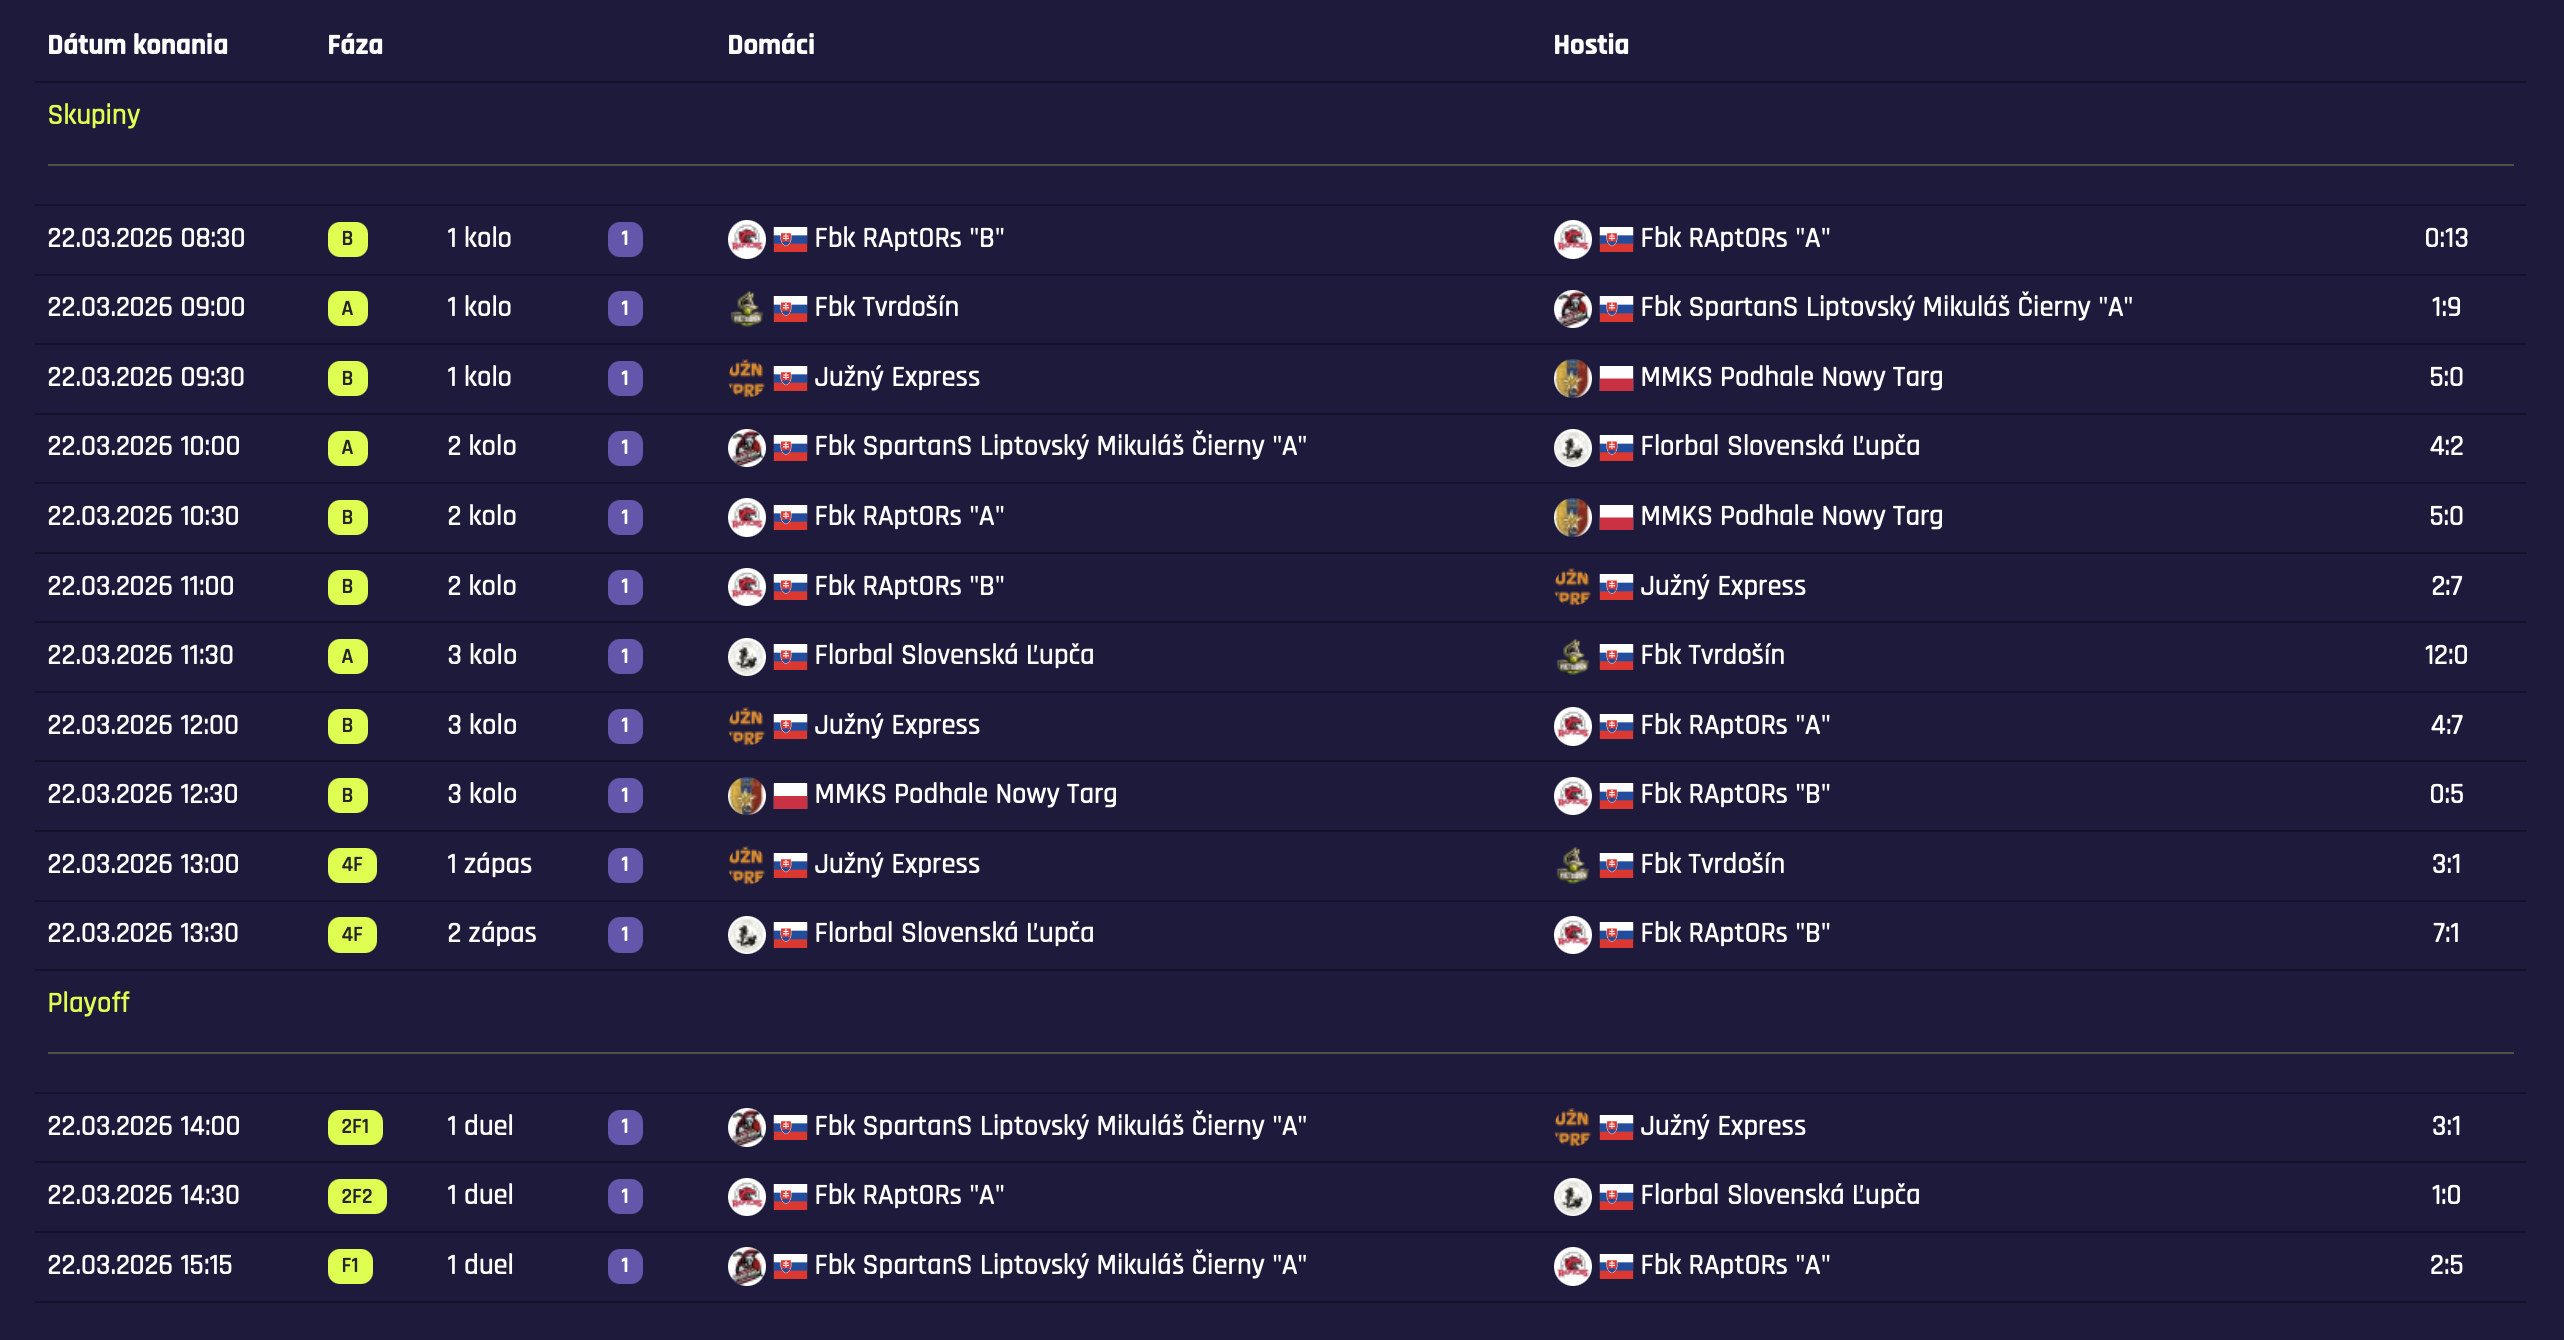
Task: Click the 12:0 score result
Action: coord(2446,656)
